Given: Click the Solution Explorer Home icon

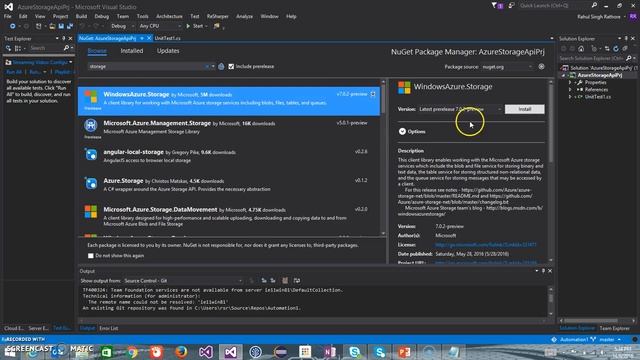Looking at the screenshot, I should pos(581,49).
